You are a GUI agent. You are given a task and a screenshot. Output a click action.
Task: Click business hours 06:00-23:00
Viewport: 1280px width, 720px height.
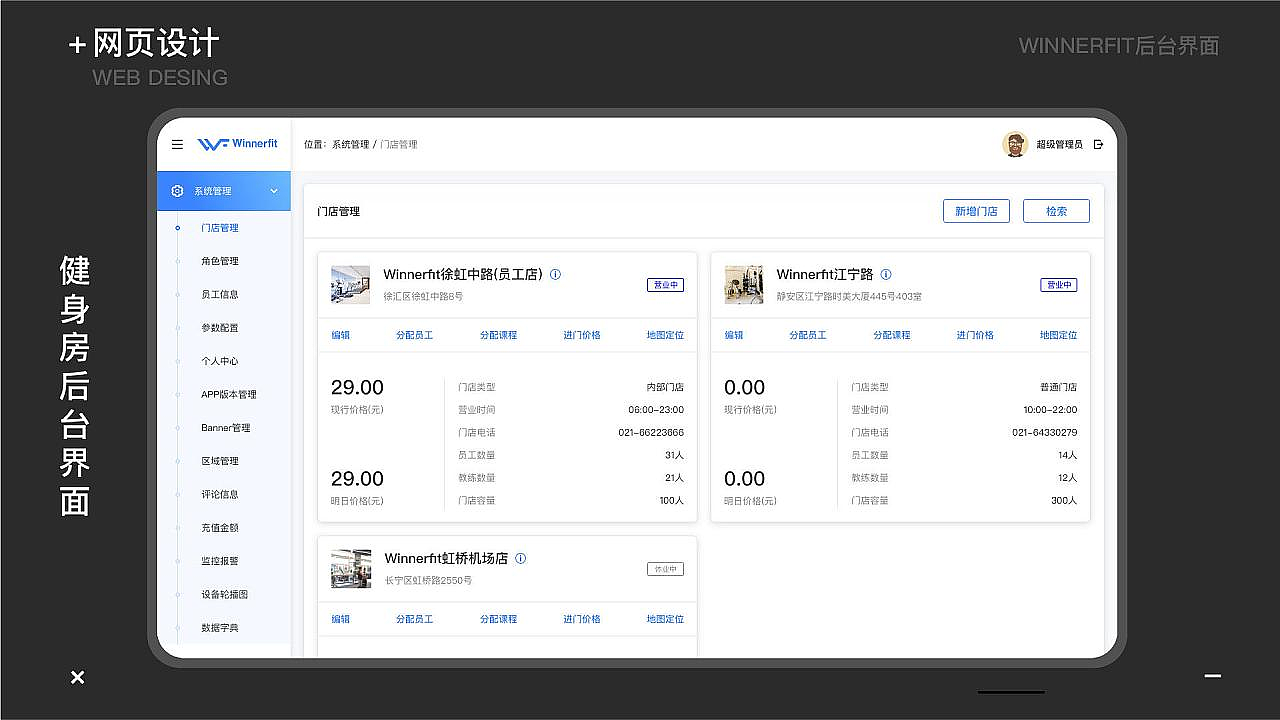(656, 410)
